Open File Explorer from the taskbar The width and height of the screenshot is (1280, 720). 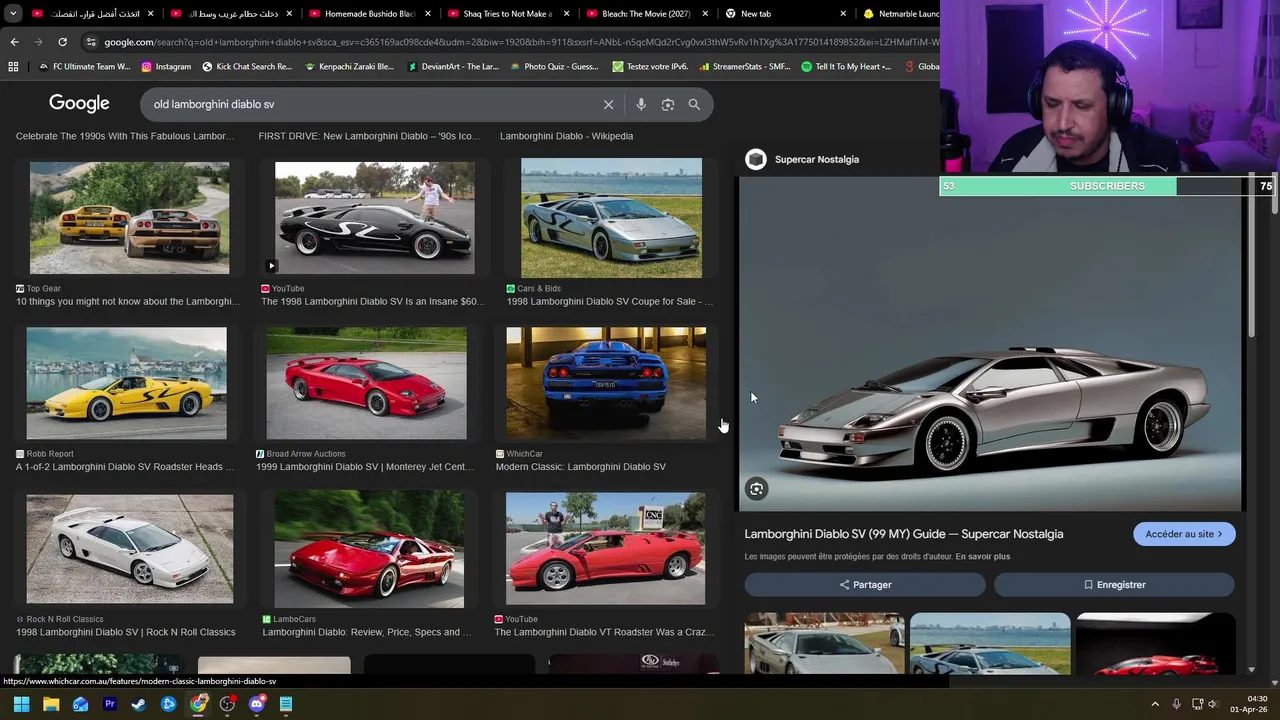pos(51,704)
